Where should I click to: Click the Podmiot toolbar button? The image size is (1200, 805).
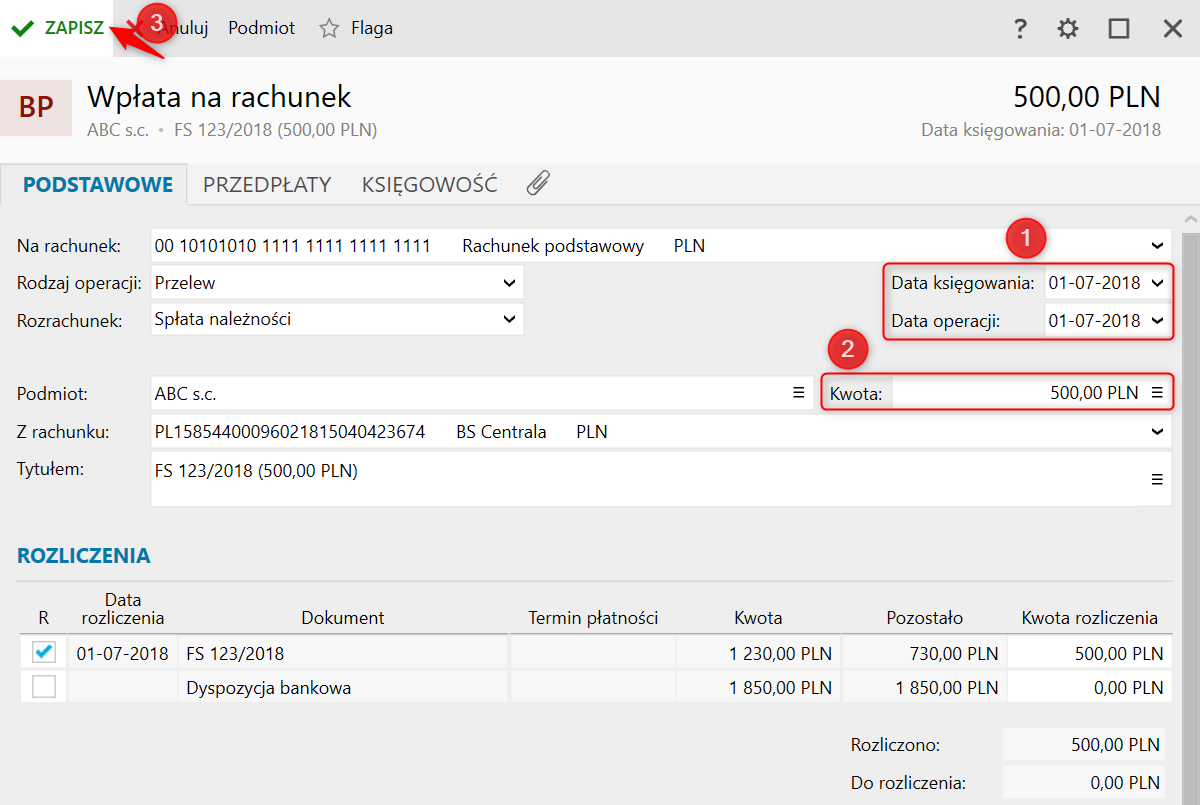point(261,28)
